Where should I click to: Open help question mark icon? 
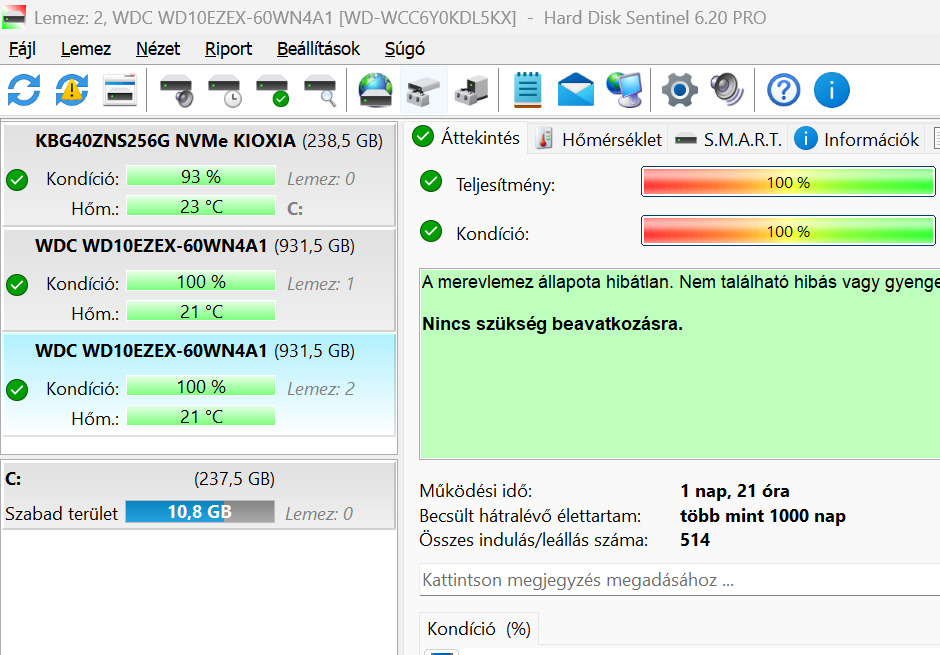784,90
